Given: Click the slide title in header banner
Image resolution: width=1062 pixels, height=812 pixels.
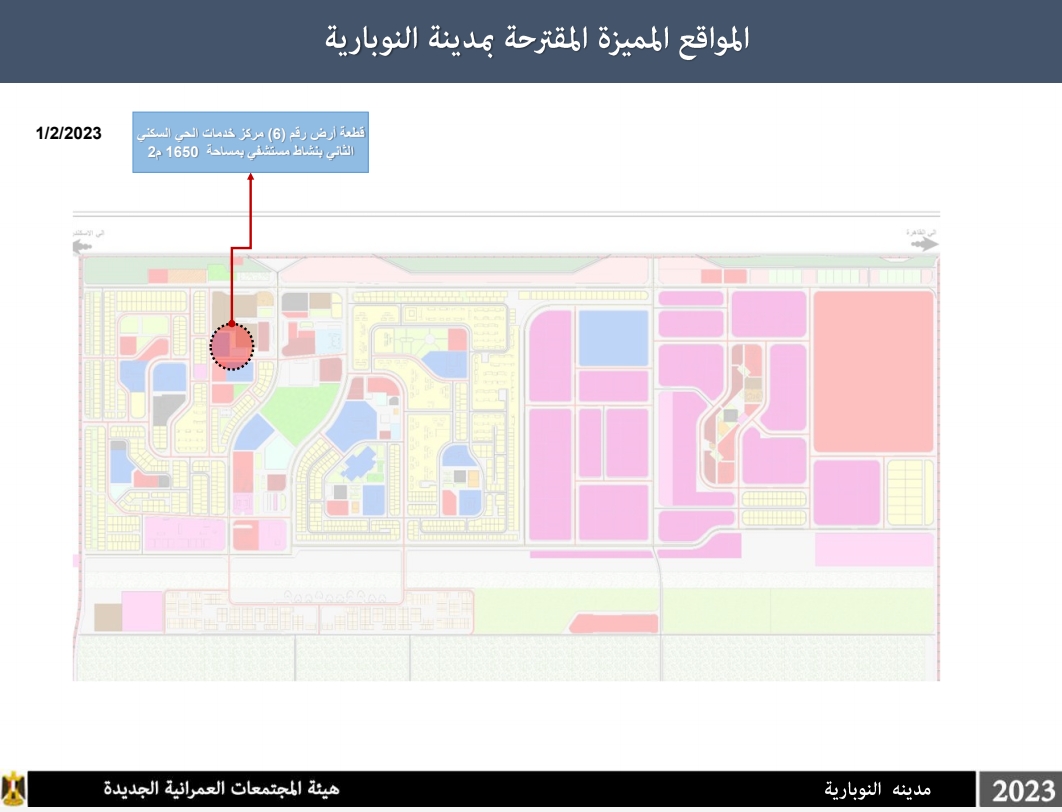Looking at the screenshot, I should 538,40.
